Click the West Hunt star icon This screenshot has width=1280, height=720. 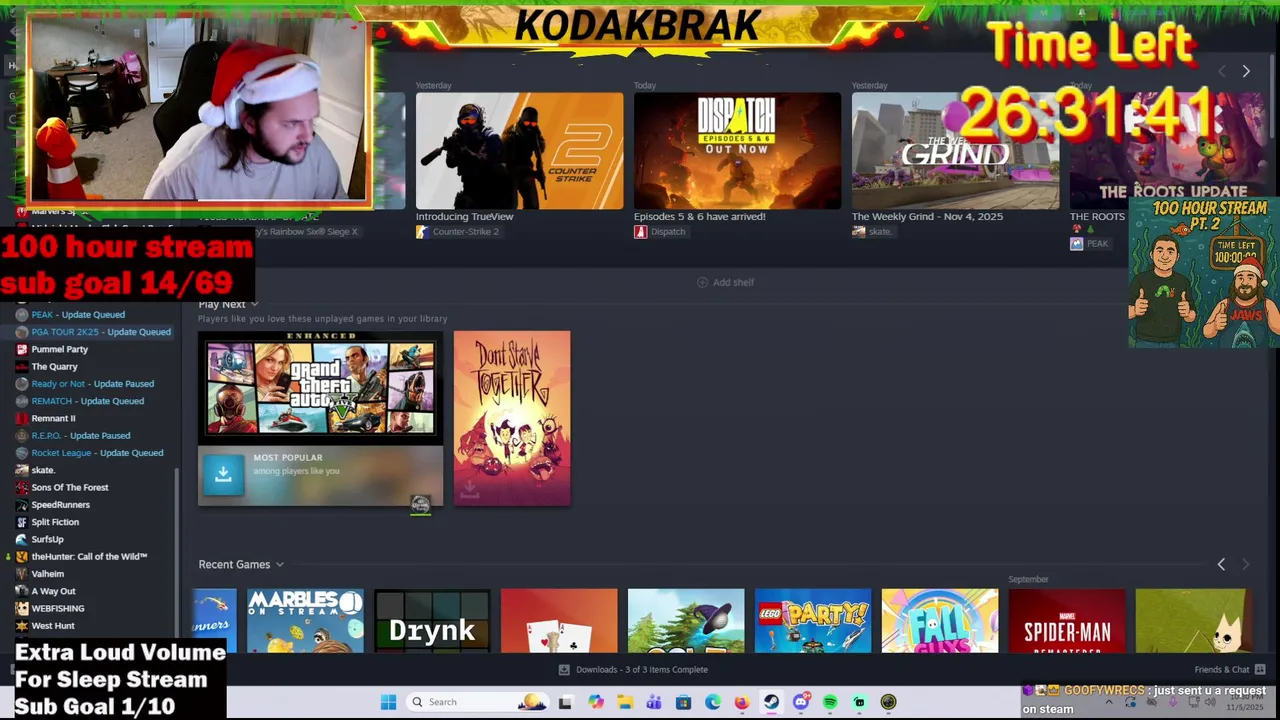(22, 626)
